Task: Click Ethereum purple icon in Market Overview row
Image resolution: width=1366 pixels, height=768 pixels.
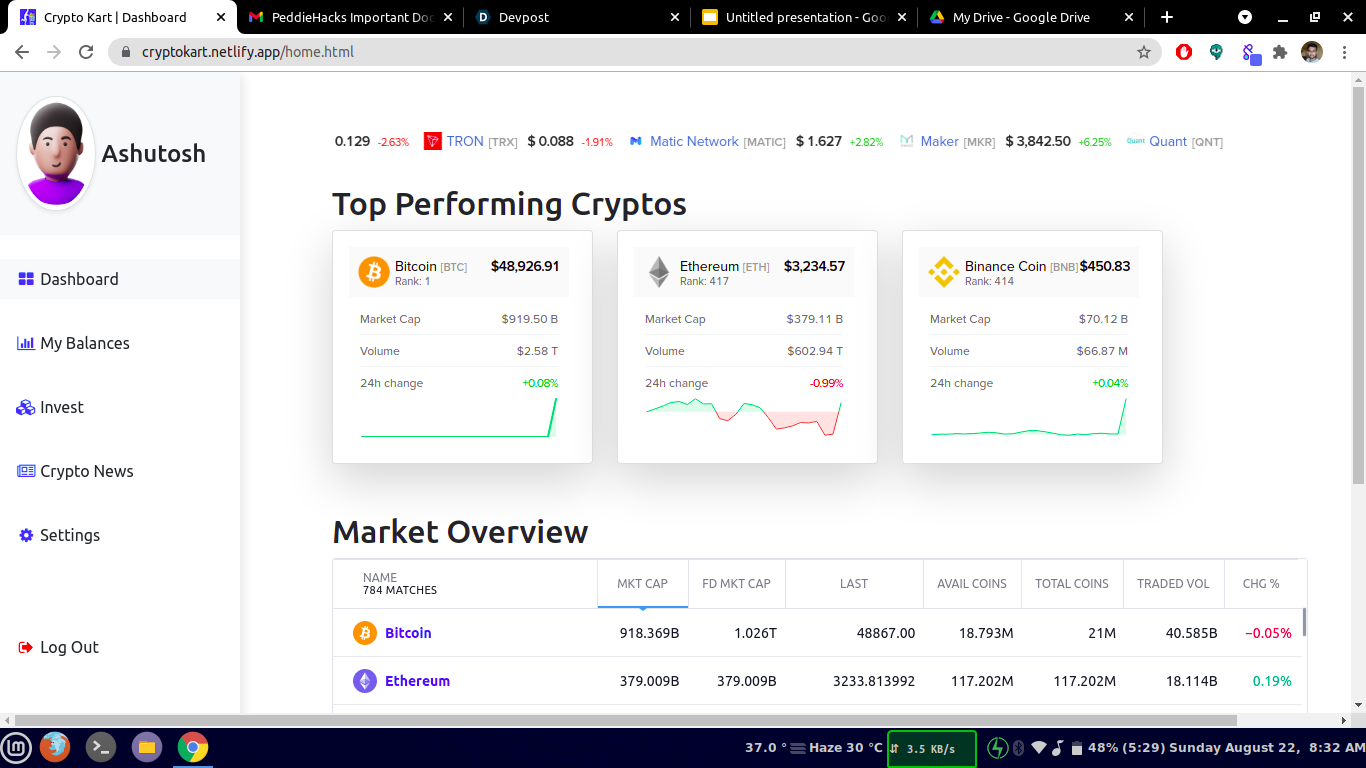Action: coord(365,681)
